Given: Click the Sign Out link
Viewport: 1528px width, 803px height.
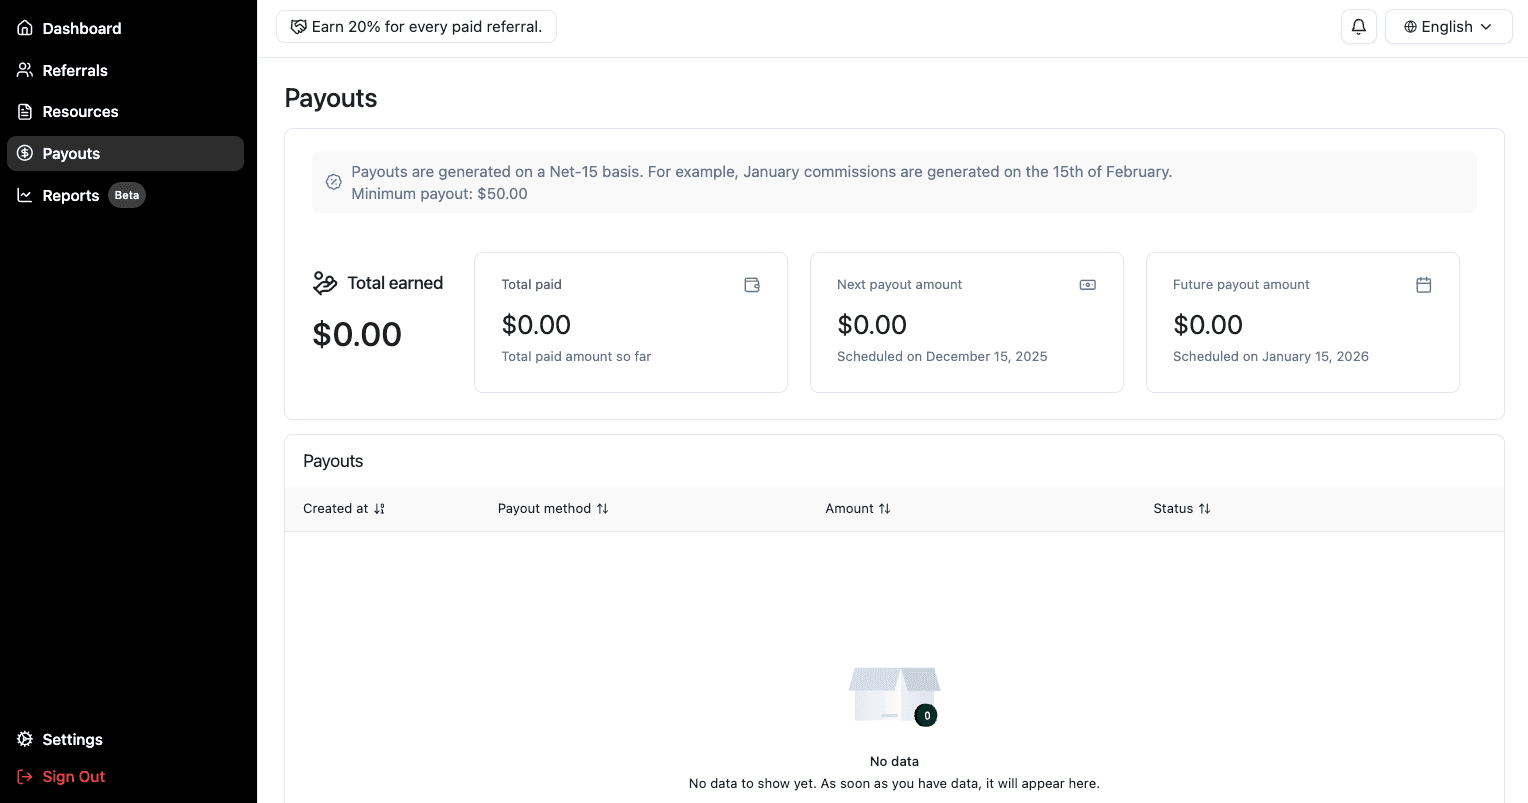Looking at the screenshot, I should point(73,776).
